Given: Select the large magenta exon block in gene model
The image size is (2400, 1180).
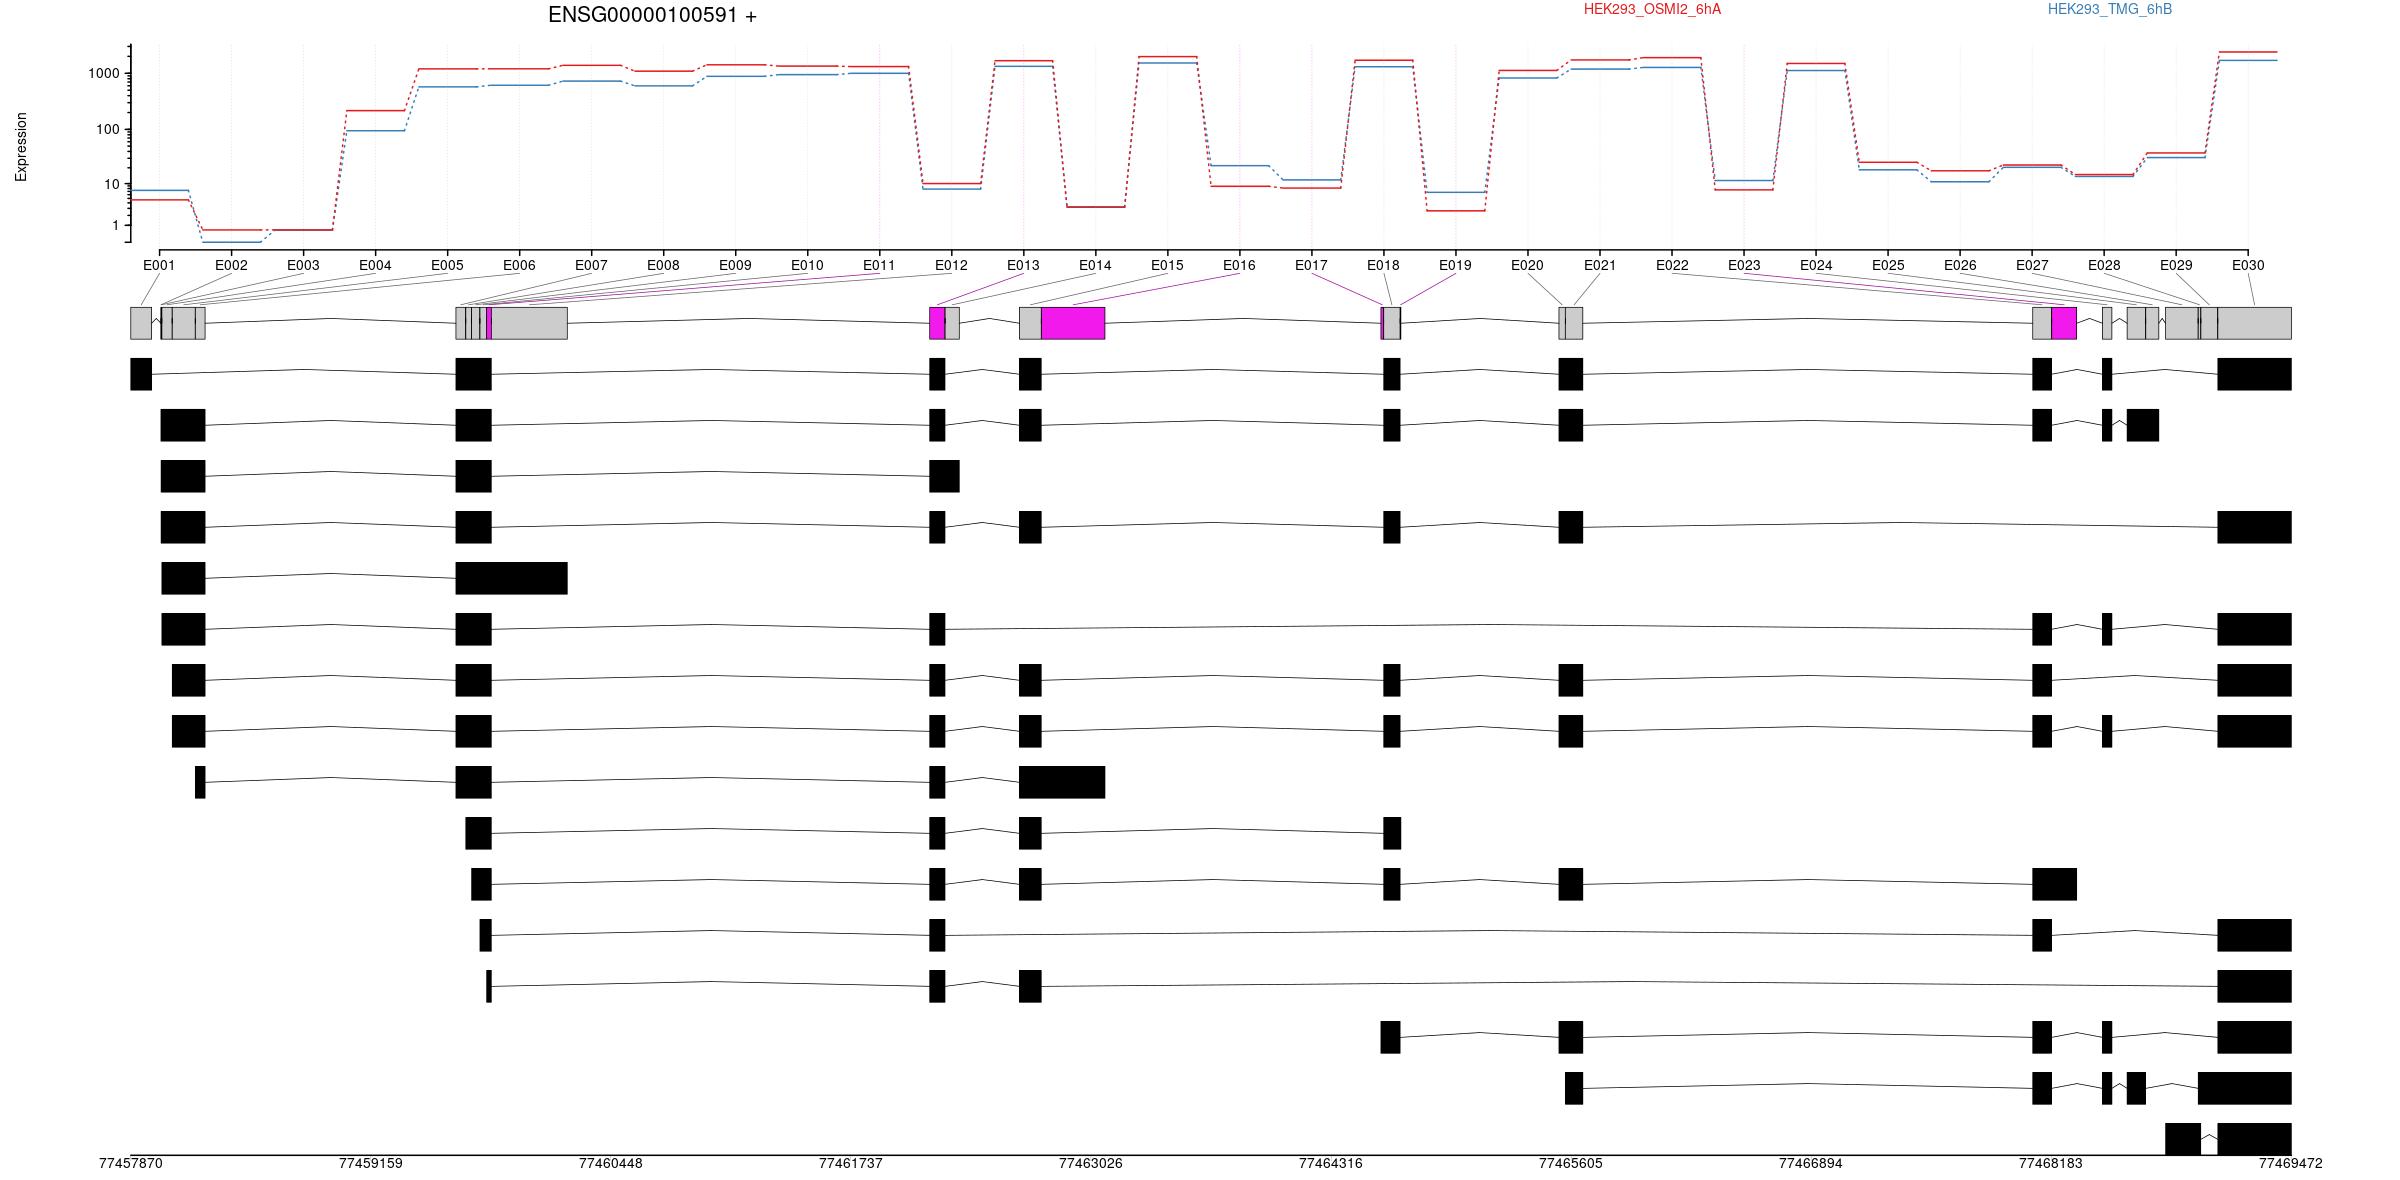Looking at the screenshot, I should click(x=1073, y=323).
